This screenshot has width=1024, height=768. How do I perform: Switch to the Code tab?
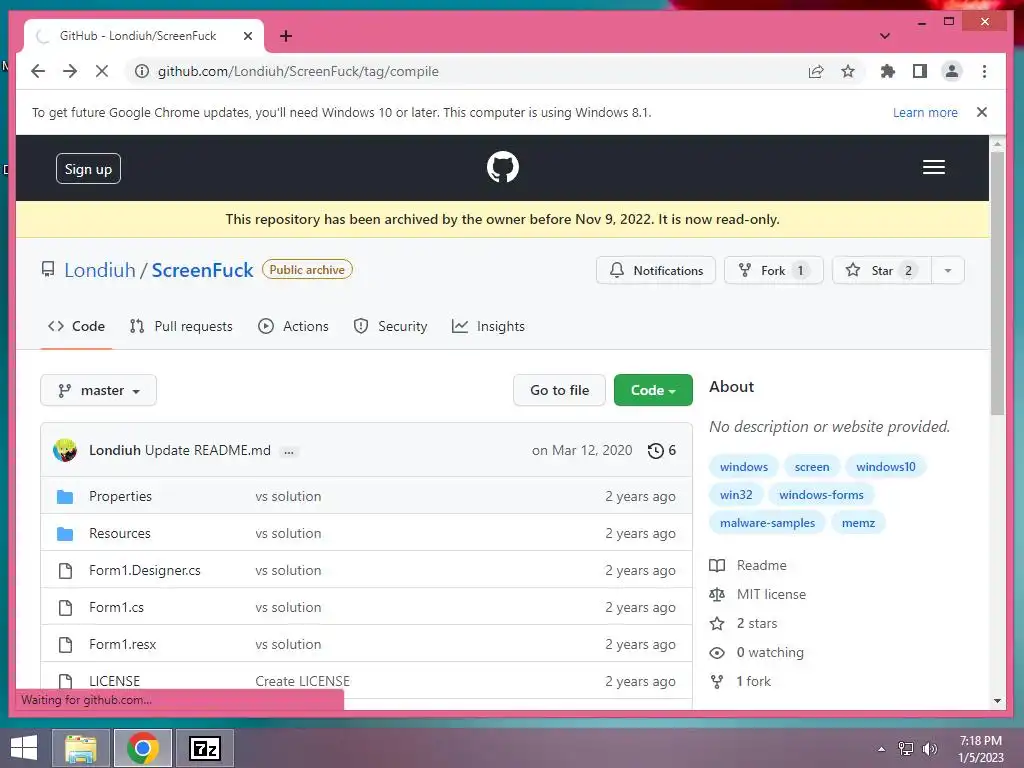tap(76, 326)
